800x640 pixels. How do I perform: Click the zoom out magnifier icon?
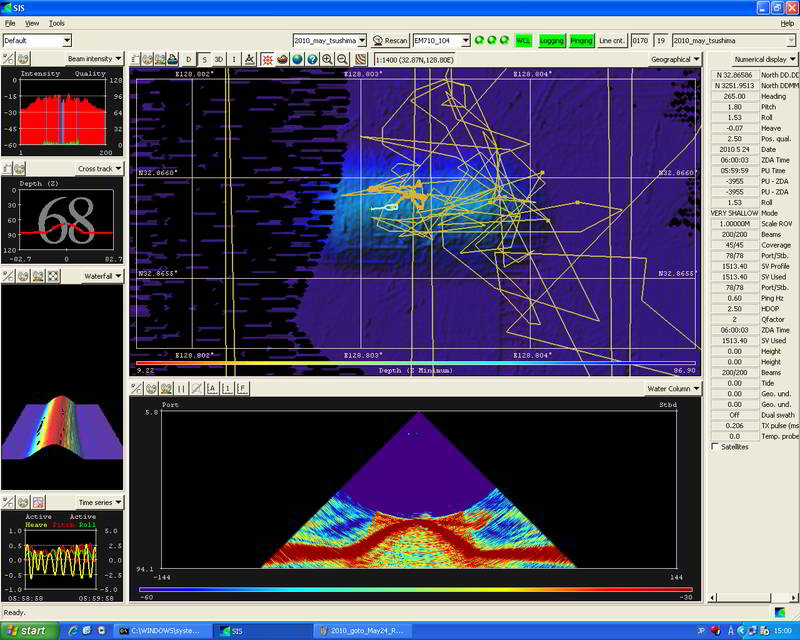[343, 60]
